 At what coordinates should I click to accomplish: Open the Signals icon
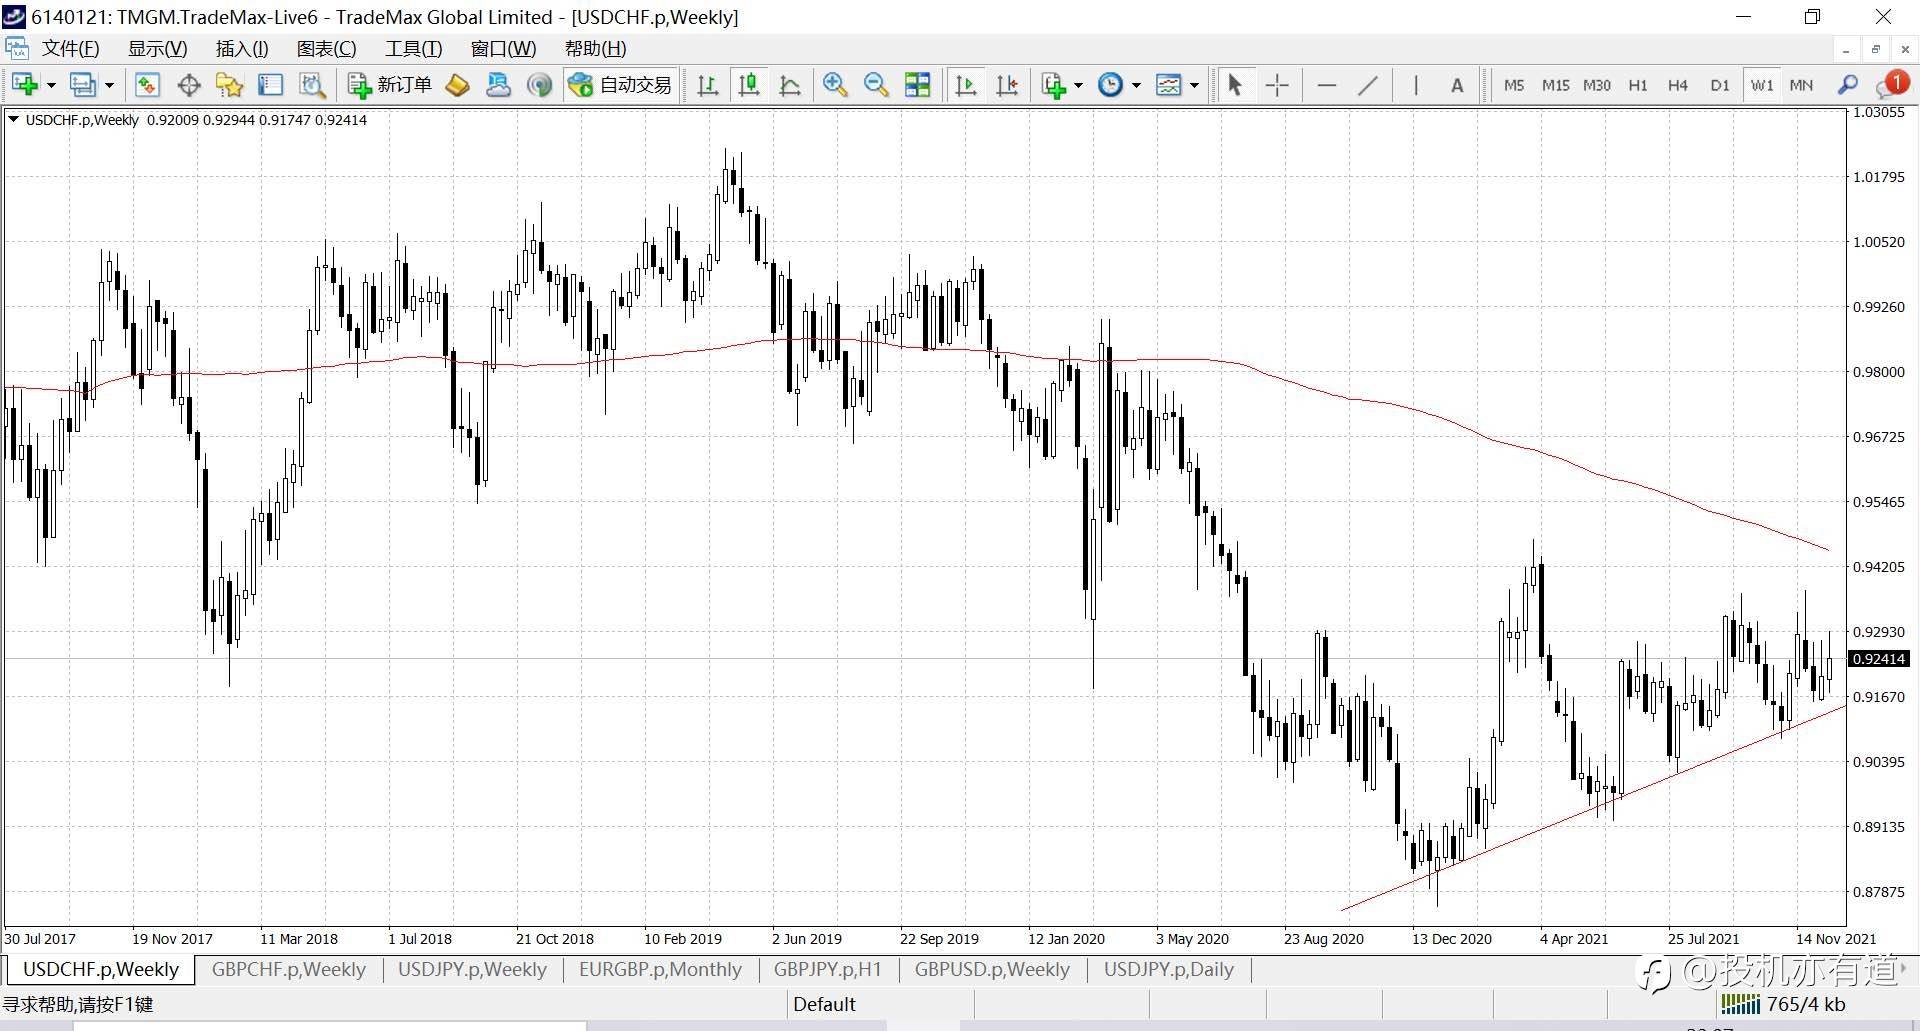[539, 85]
